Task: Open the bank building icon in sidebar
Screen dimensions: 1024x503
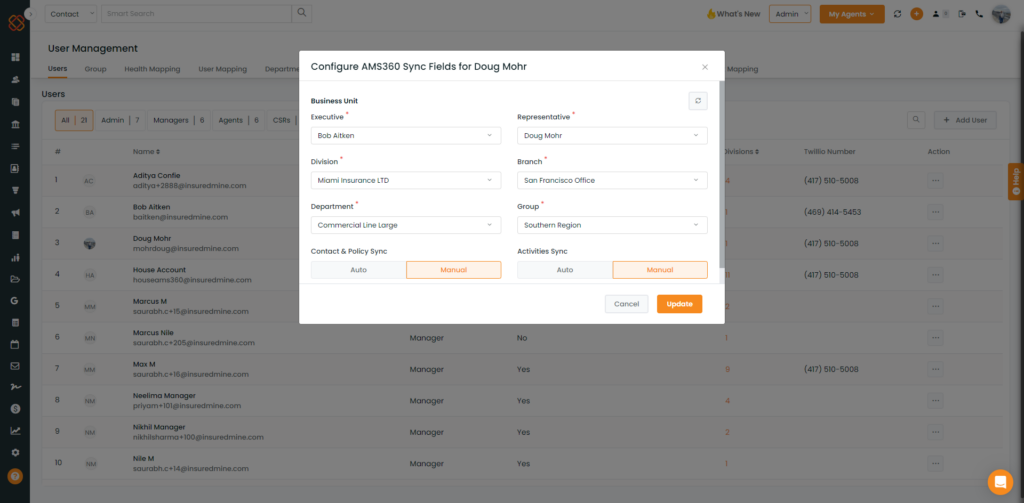Action: 15,124
